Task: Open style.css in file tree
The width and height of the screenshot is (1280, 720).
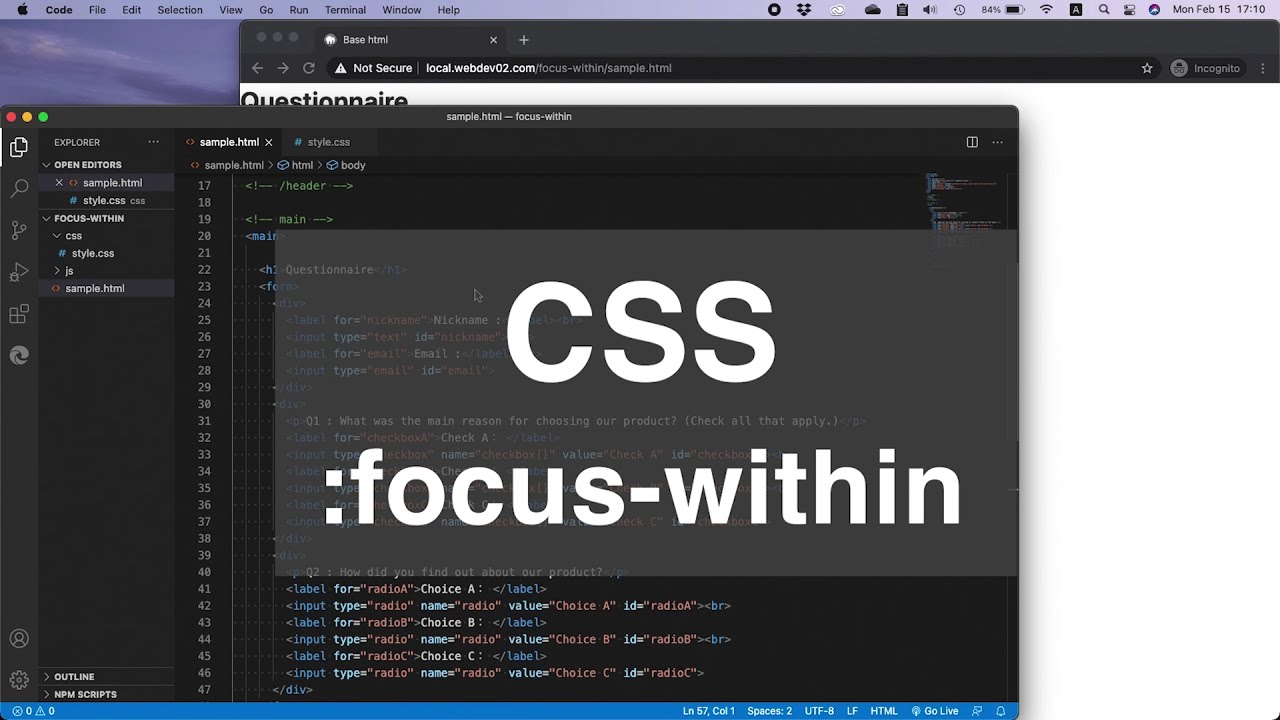Action: 92,253
